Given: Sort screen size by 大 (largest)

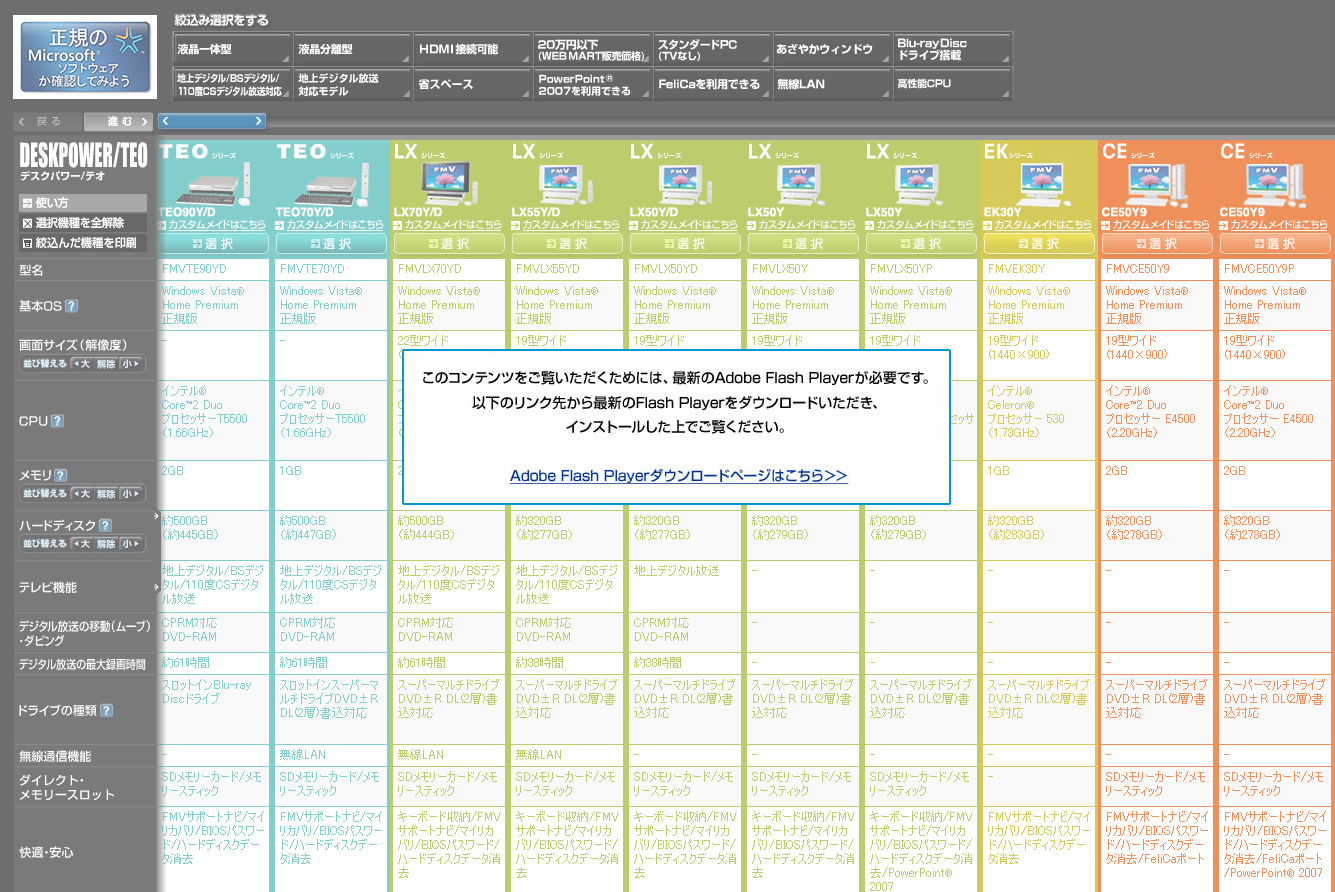Looking at the screenshot, I should tap(81, 363).
